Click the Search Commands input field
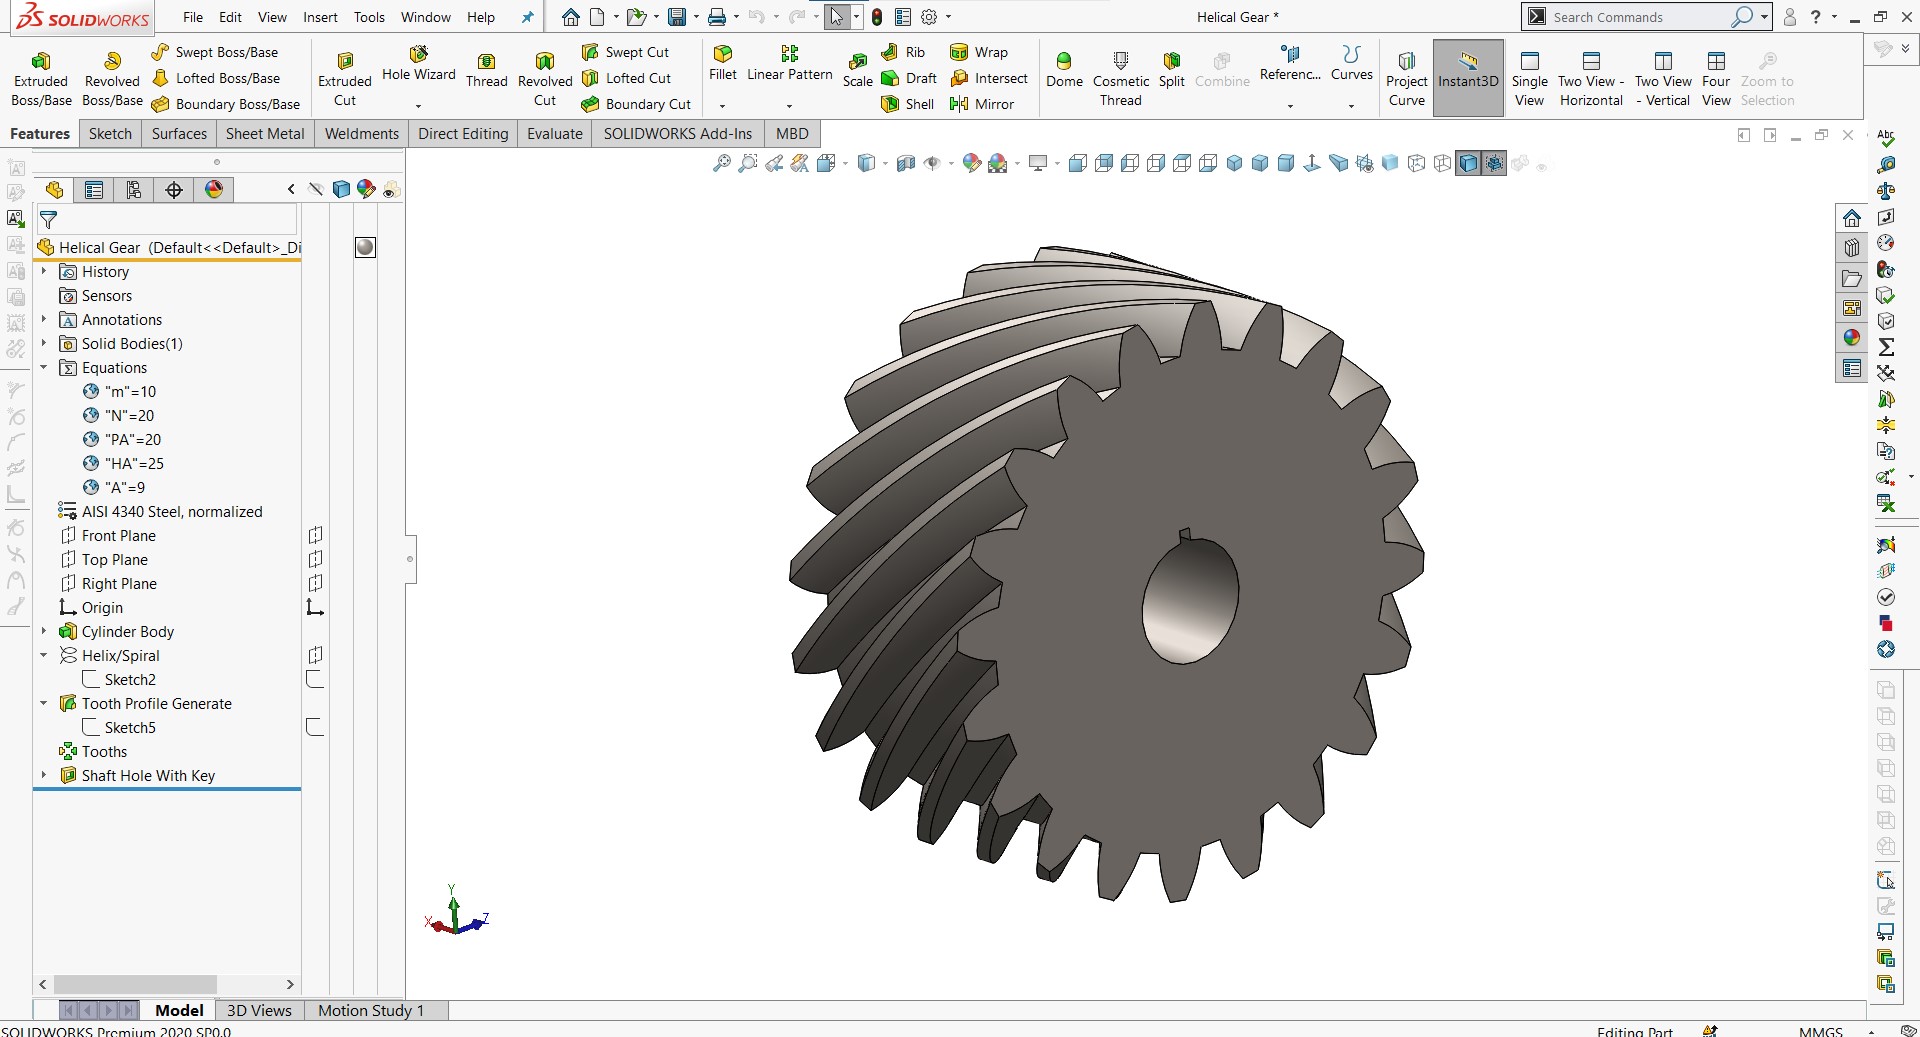The height and width of the screenshot is (1037, 1920). pyautogui.click(x=1640, y=17)
